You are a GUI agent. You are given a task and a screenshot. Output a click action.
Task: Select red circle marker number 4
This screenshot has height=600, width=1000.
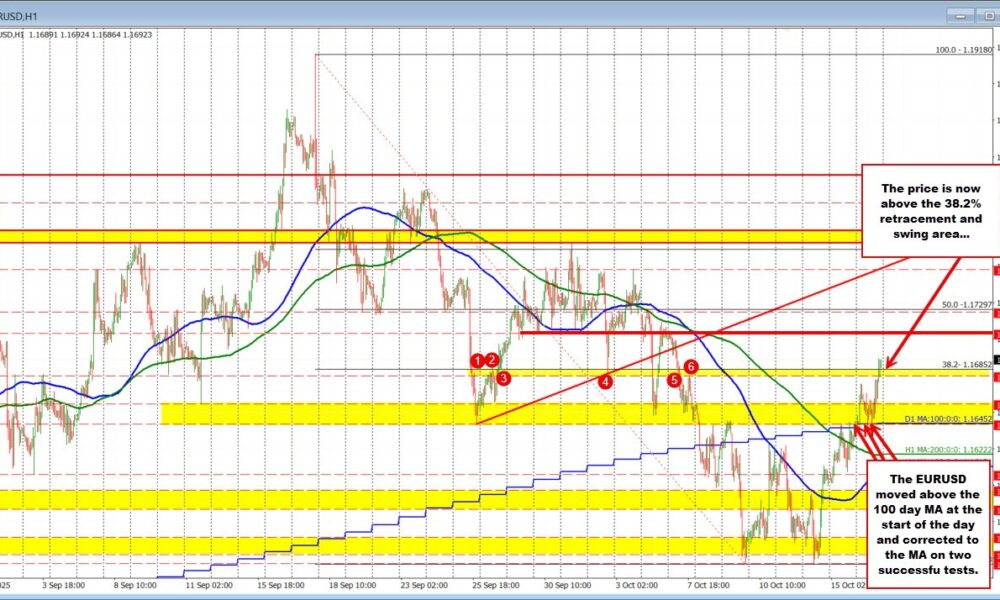click(604, 381)
